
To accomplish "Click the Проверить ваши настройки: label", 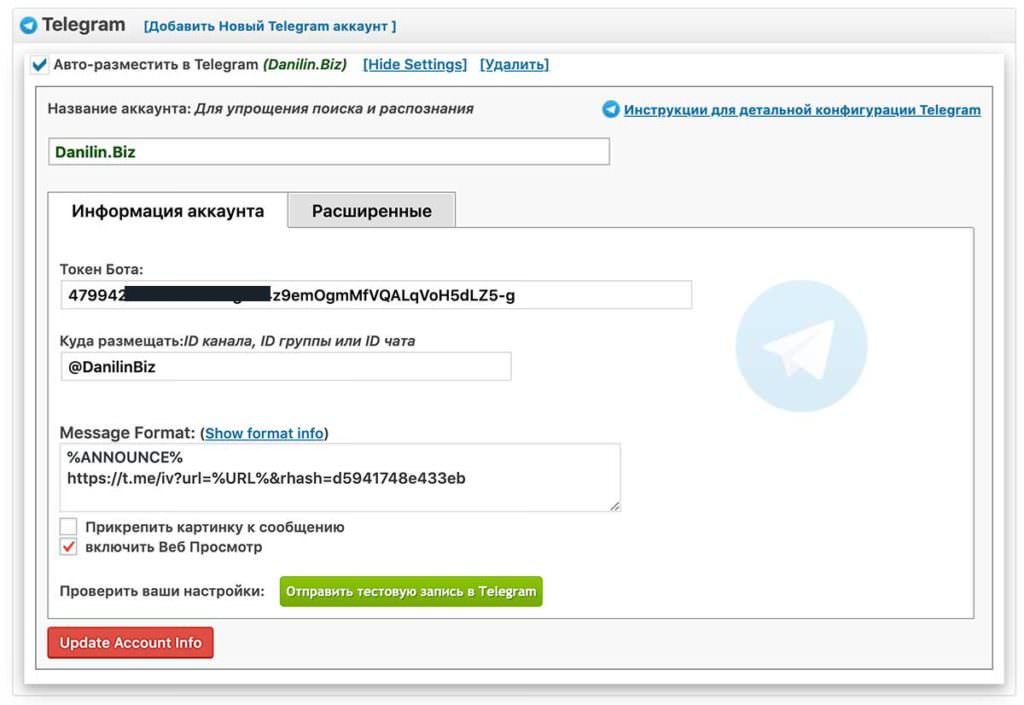I will click(x=162, y=591).
